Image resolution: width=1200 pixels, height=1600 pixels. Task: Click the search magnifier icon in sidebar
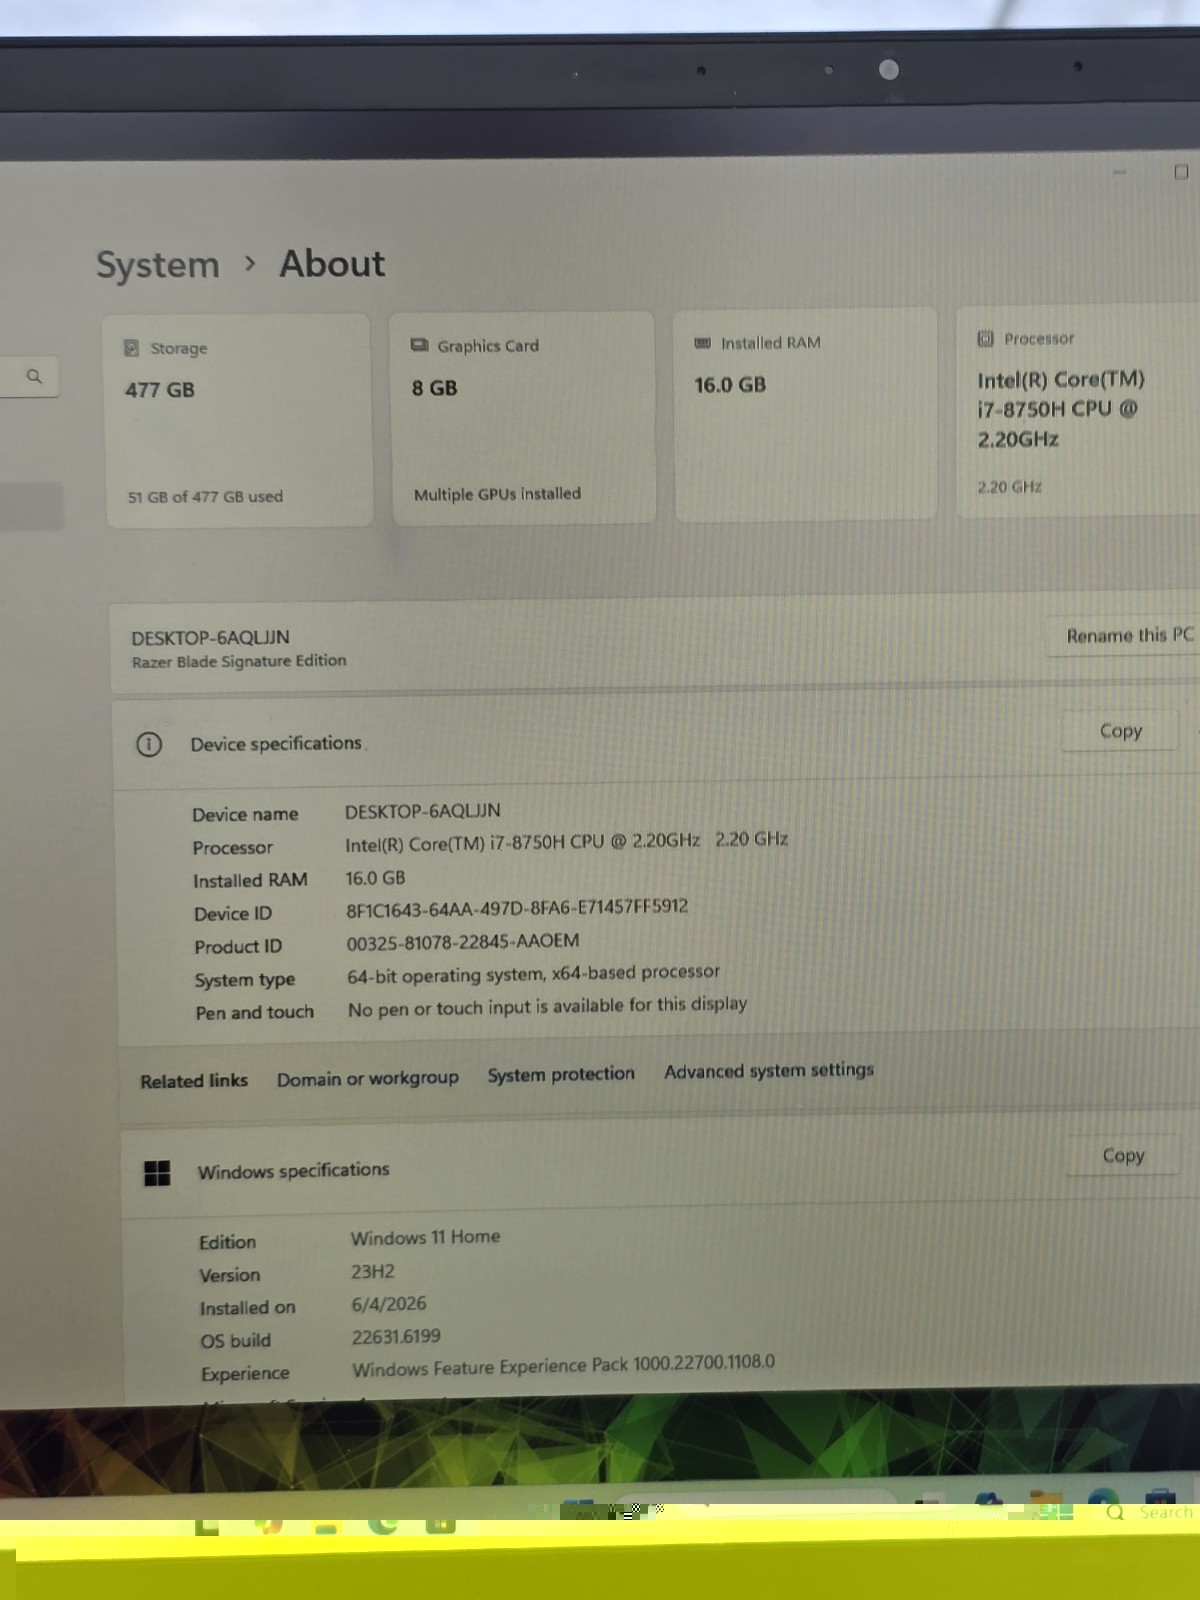[34, 377]
